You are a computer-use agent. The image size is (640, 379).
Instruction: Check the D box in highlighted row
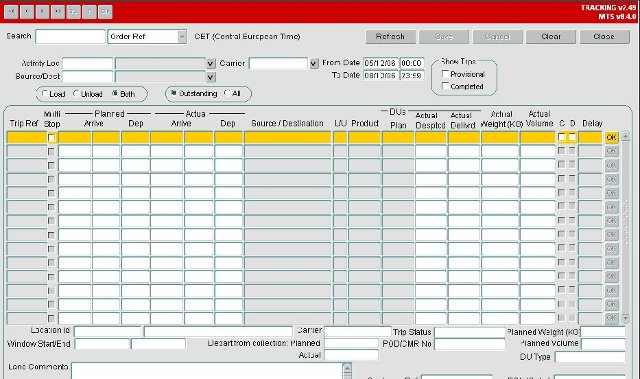(572, 137)
